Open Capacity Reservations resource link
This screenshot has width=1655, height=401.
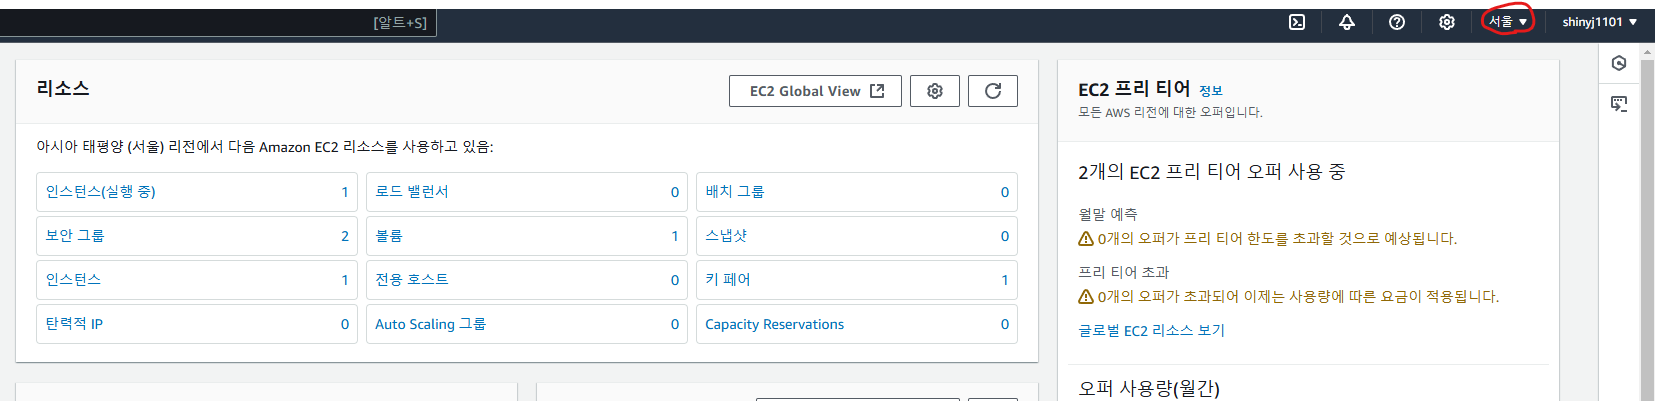click(774, 323)
